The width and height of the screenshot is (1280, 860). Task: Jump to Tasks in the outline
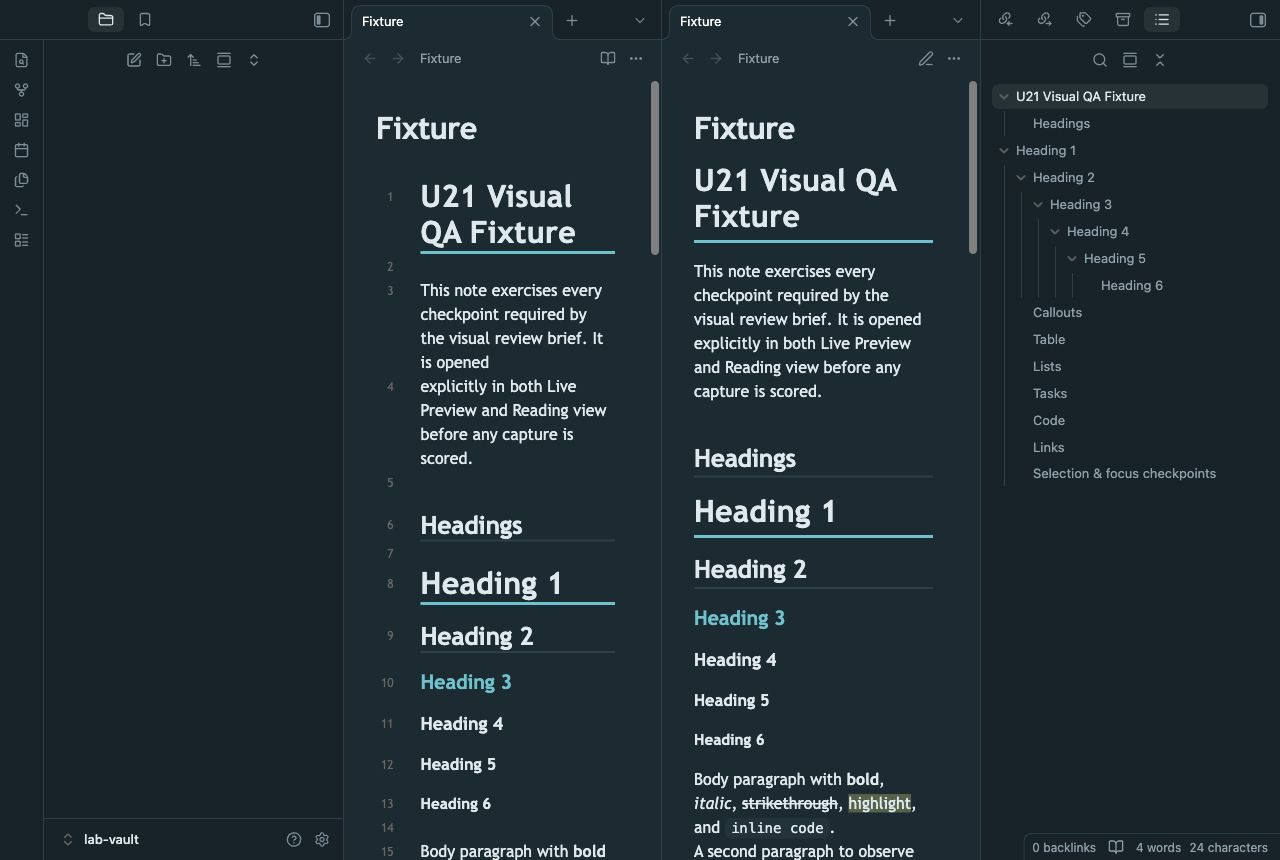tap(1050, 394)
